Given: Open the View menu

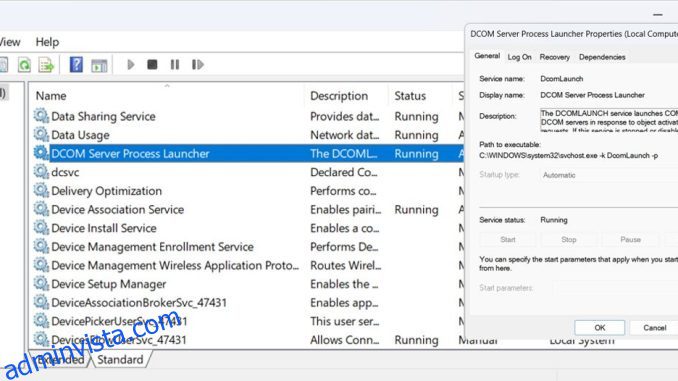Looking at the screenshot, I should pyautogui.click(x=10, y=42).
